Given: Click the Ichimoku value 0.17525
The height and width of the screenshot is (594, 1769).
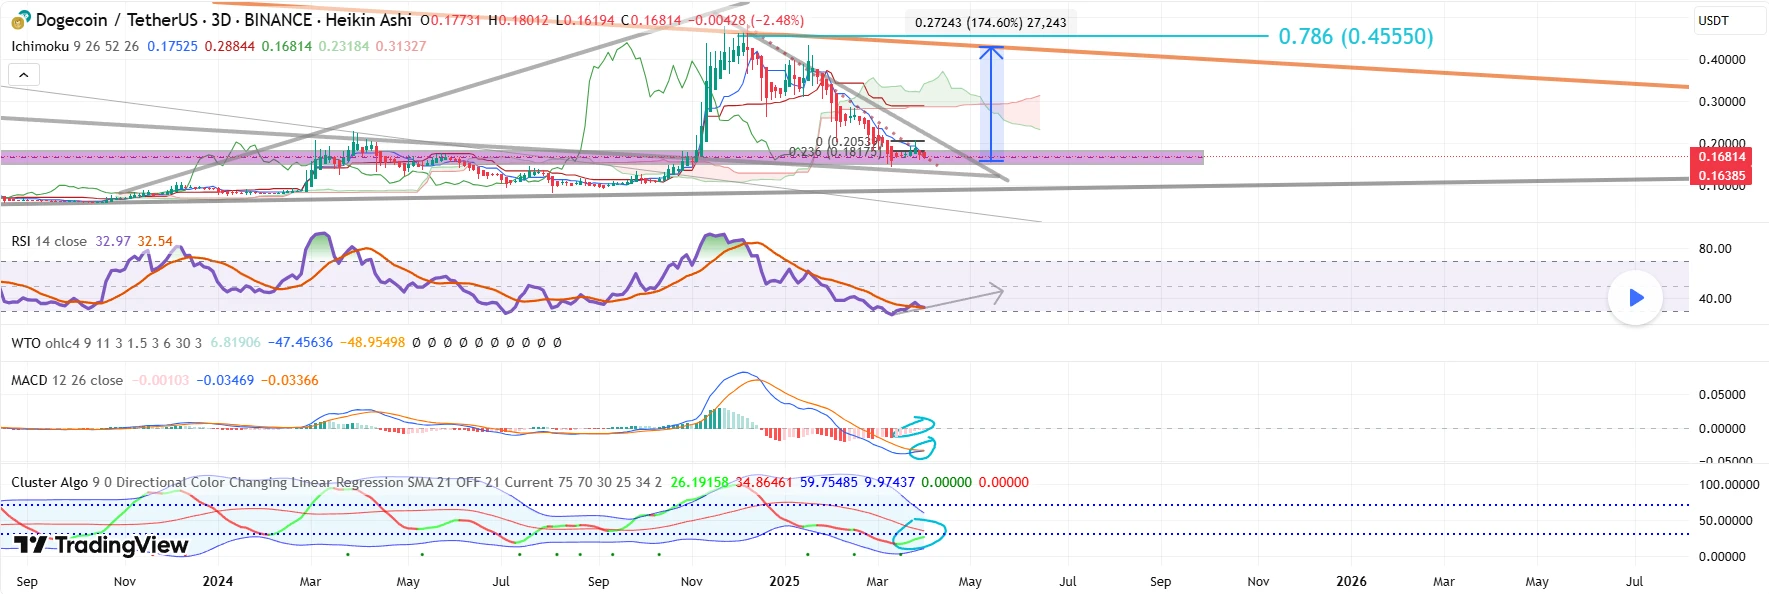Looking at the screenshot, I should click(172, 46).
